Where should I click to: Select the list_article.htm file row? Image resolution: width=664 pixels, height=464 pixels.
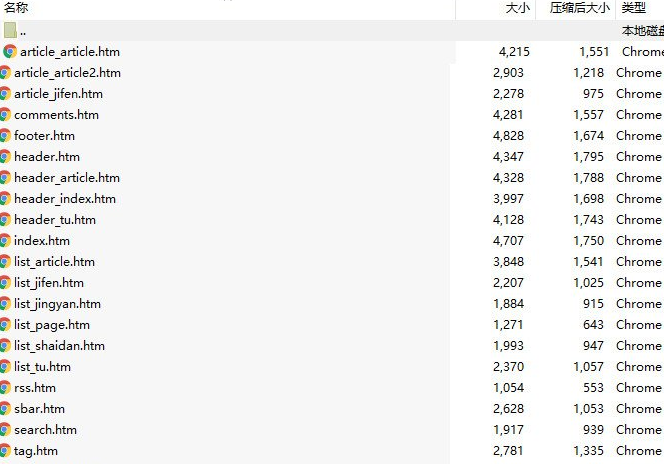click(55, 262)
